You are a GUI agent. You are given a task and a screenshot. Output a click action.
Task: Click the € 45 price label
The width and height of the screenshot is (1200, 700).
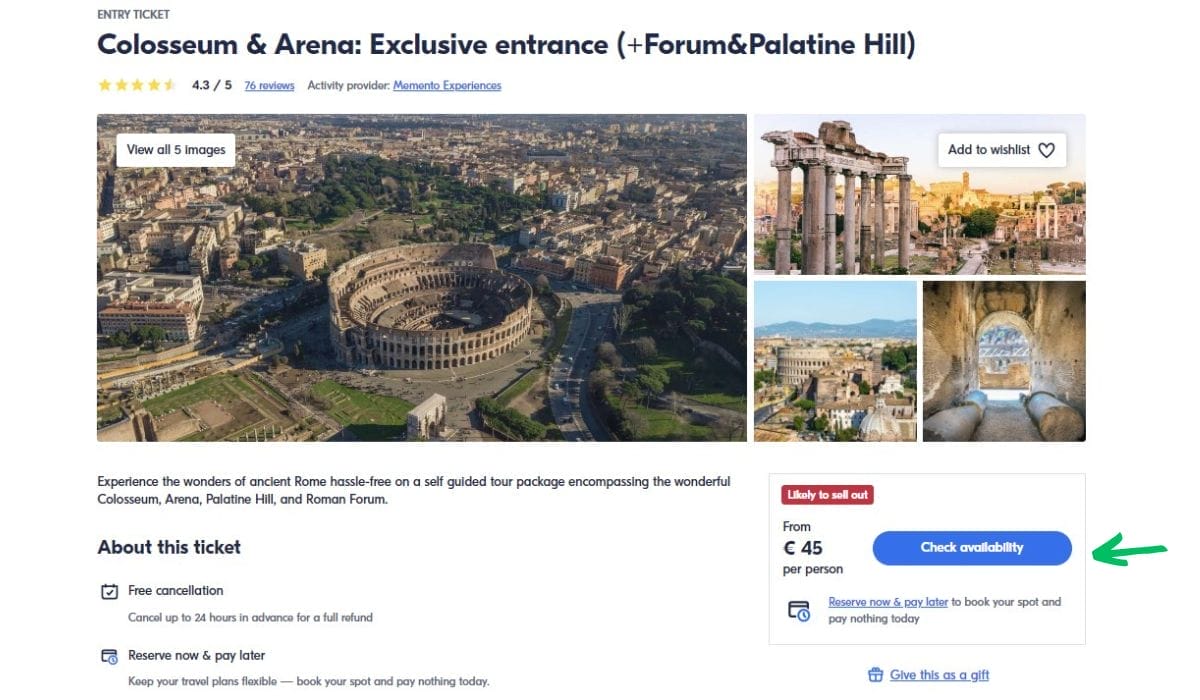click(x=802, y=548)
